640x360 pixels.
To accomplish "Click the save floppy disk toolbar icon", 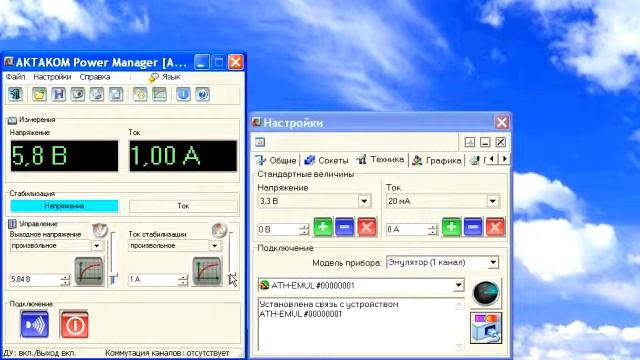I will (59, 94).
